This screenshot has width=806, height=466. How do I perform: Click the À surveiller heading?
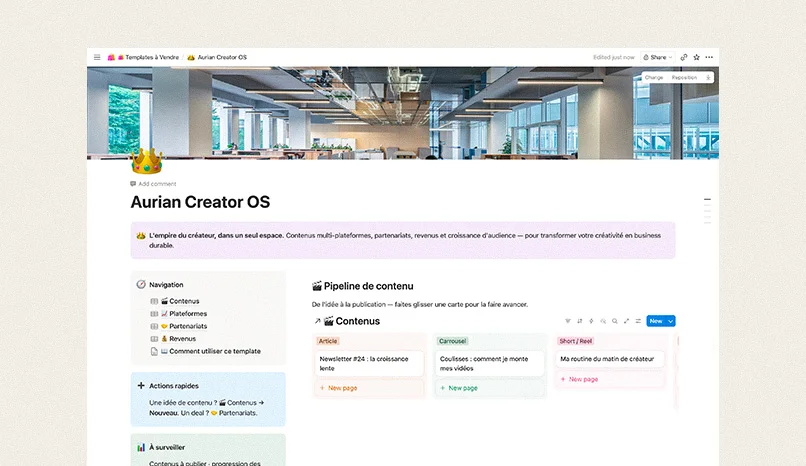(x=167, y=448)
